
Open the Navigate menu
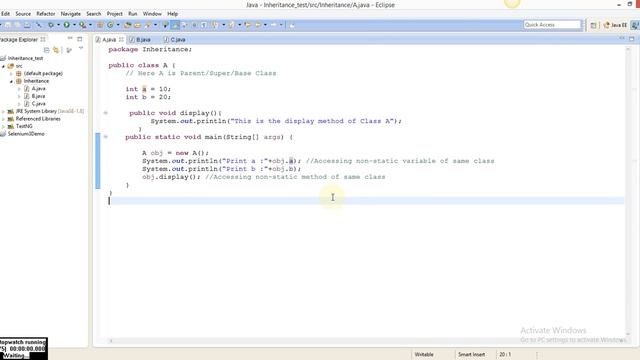tap(71, 13)
